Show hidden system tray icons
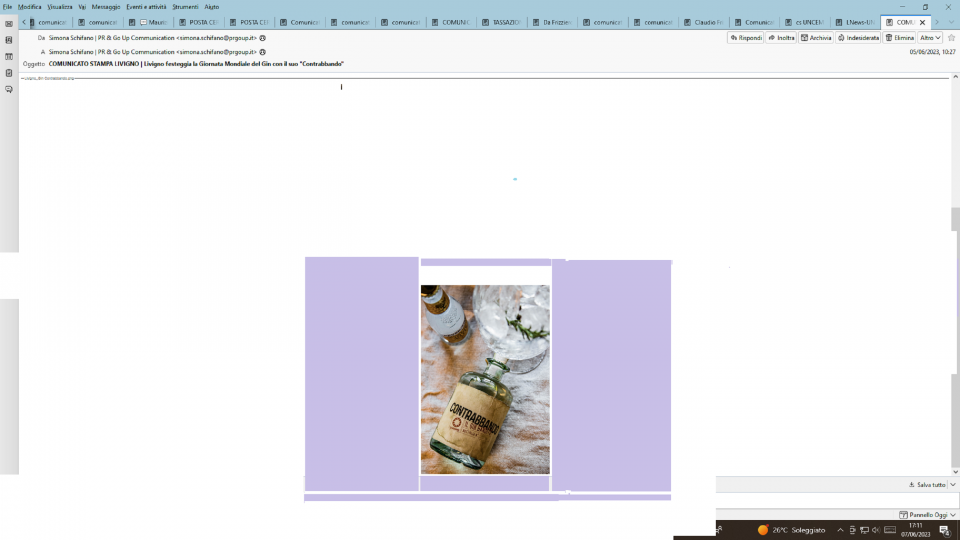This screenshot has width=960, height=540. (x=840, y=530)
